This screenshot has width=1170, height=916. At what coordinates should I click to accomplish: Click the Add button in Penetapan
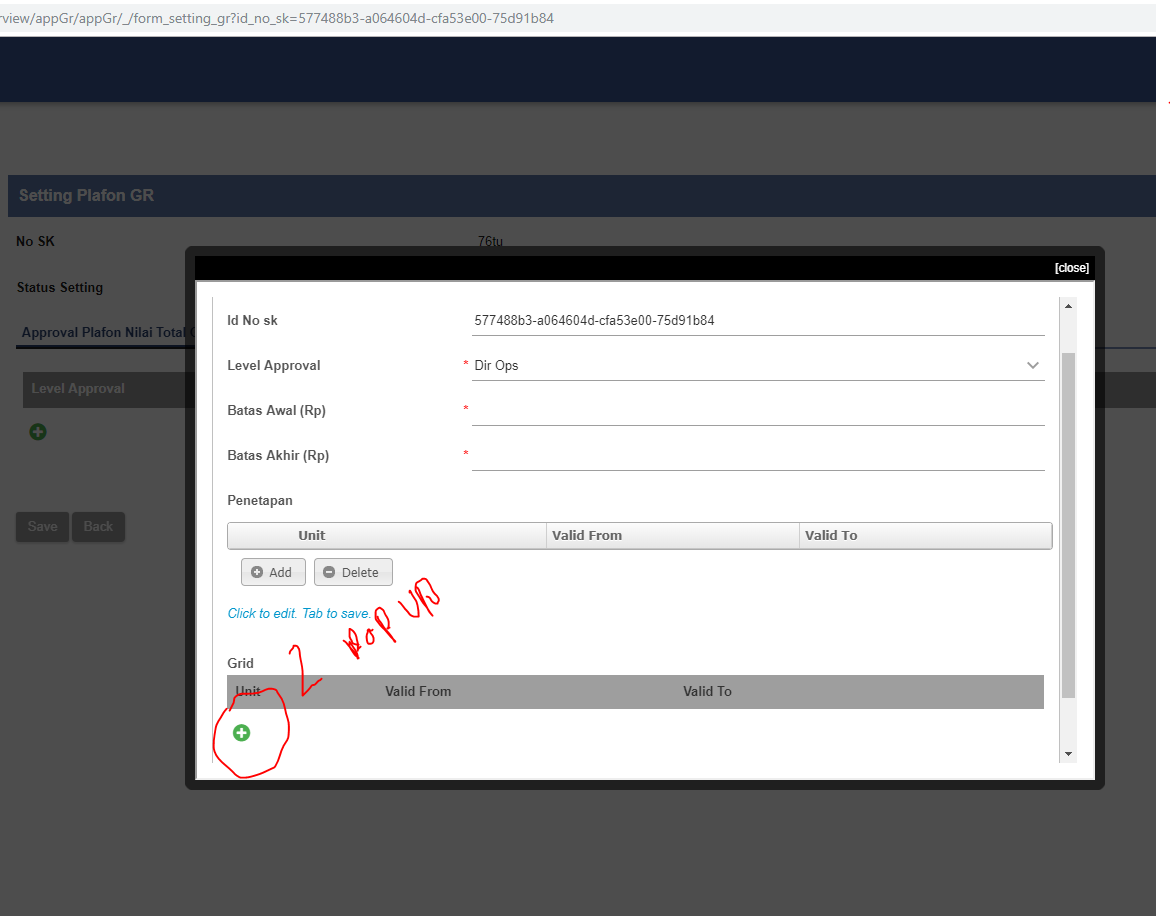(272, 572)
